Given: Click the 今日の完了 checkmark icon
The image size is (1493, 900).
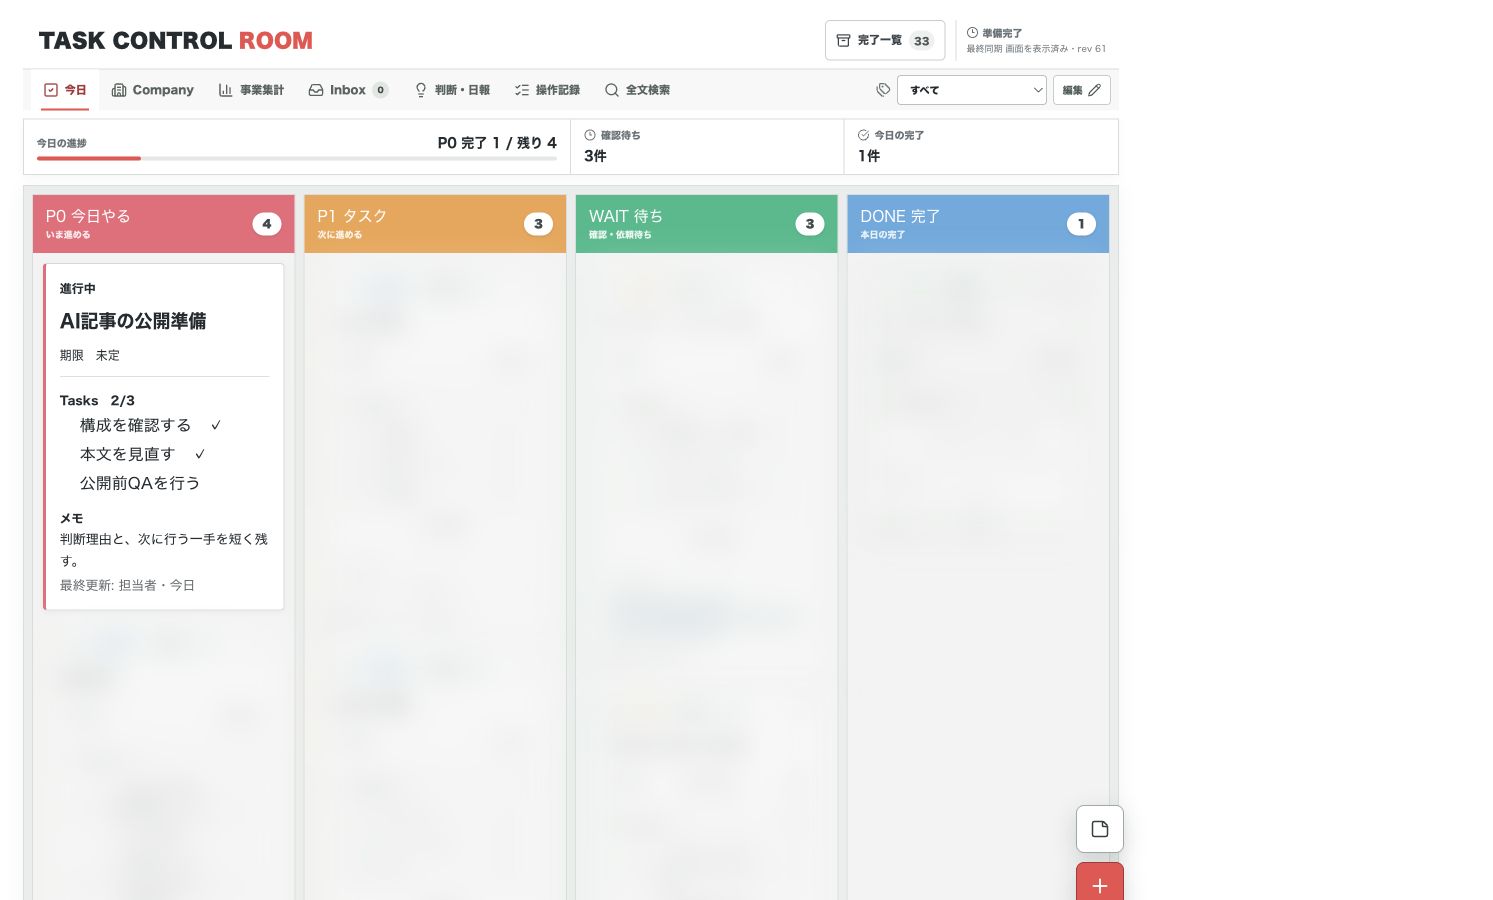Looking at the screenshot, I should (x=864, y=135).
